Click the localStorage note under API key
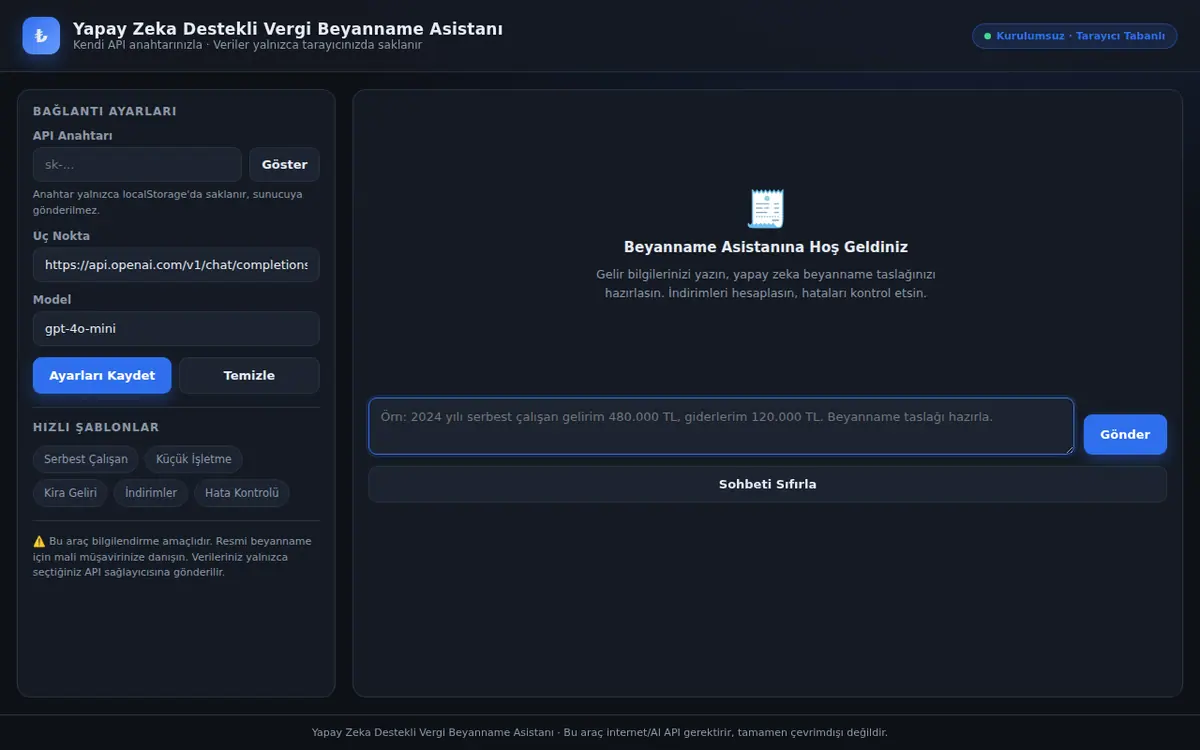This screenshot has width=1200, height=750. coord(168,202)
